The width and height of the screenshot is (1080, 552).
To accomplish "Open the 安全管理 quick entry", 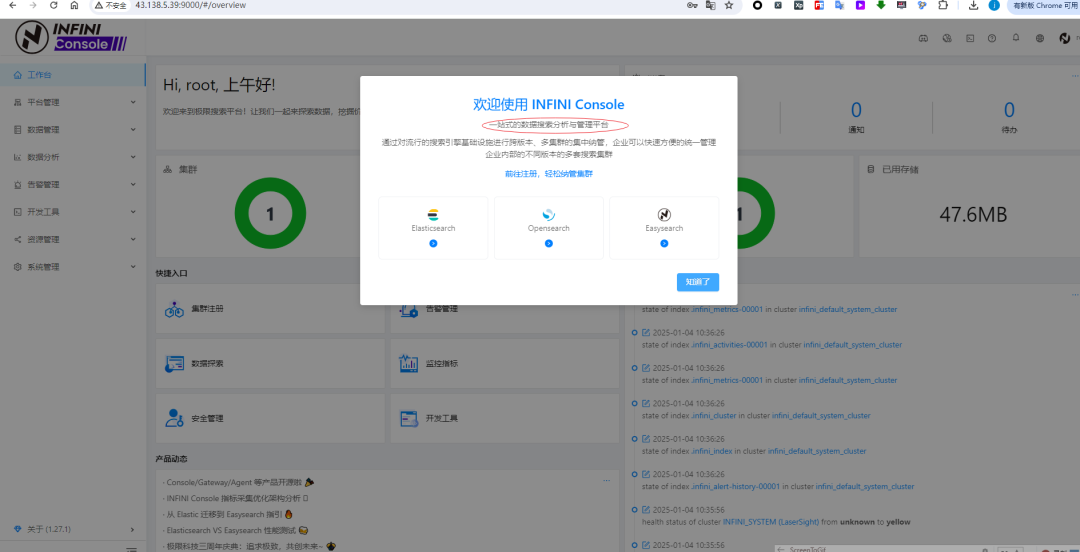I will (x=270, y=418).
